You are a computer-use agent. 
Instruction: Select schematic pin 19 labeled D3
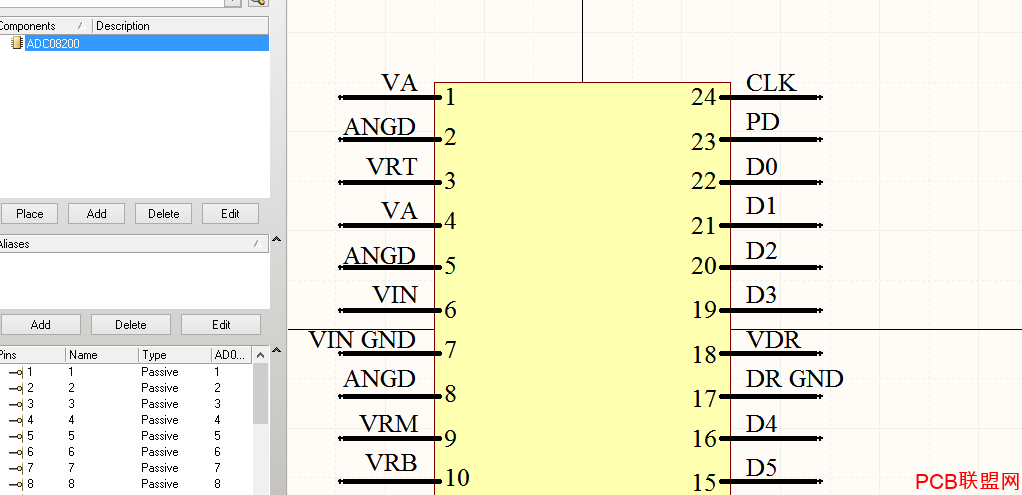pyautogui.click(x=771, y=310)
